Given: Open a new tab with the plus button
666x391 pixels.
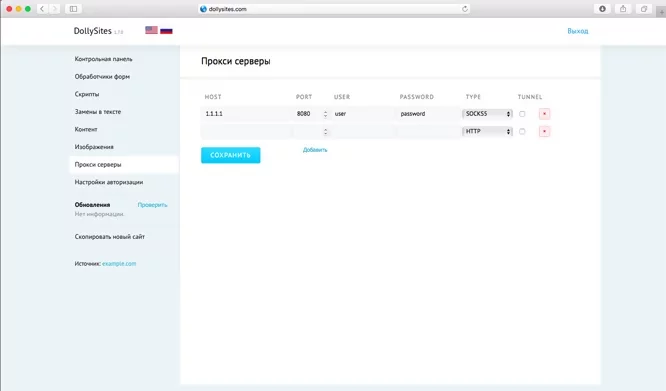Looking at the screenshot, I should (662, 12).
